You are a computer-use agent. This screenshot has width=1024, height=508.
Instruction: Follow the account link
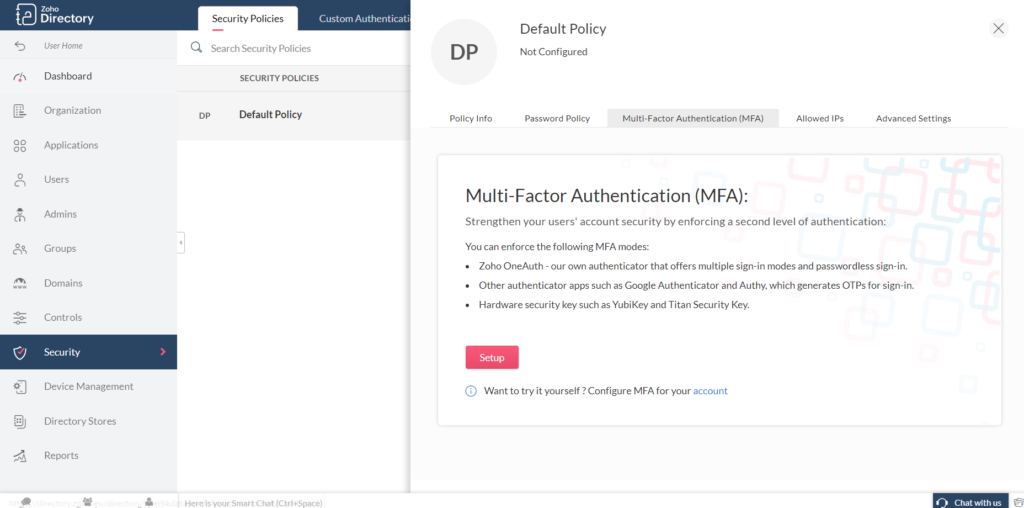[x=710, y=391]
